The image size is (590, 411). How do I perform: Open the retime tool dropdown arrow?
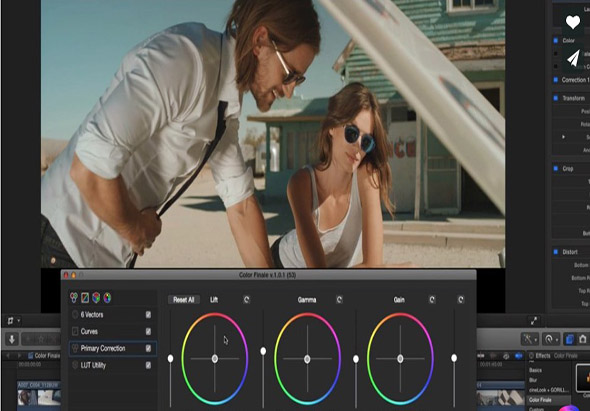coord(557,339)
